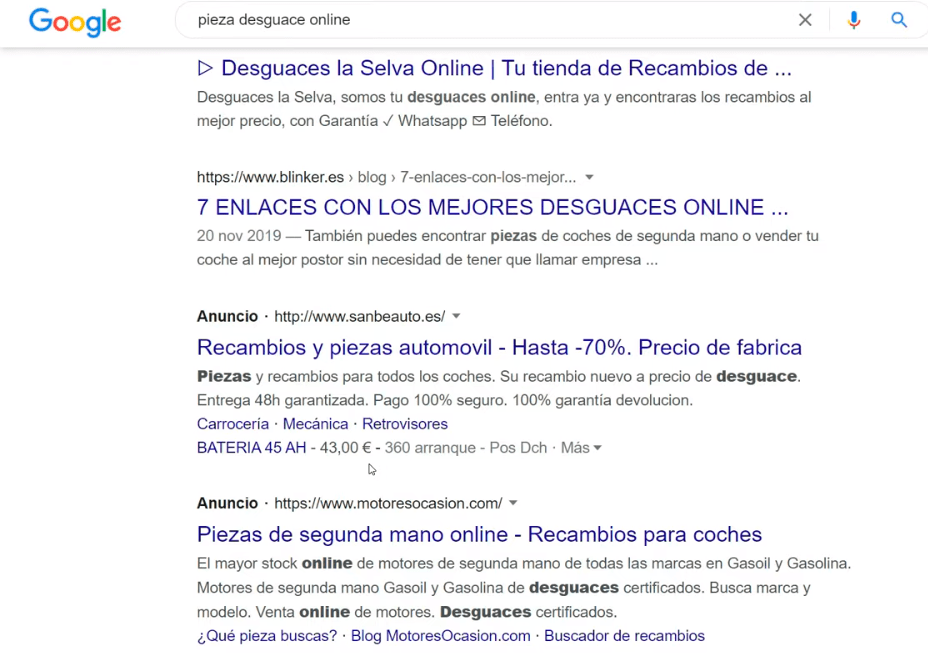The height and width of the screenshot is (661, 928).
Task: Click the Google logo
Action: [75, 21]
